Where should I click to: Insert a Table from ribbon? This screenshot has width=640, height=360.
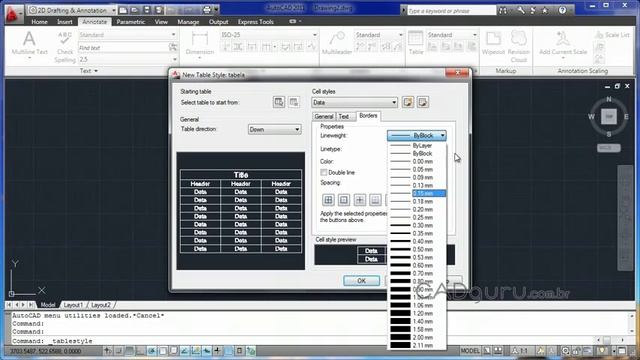point(416,43)
